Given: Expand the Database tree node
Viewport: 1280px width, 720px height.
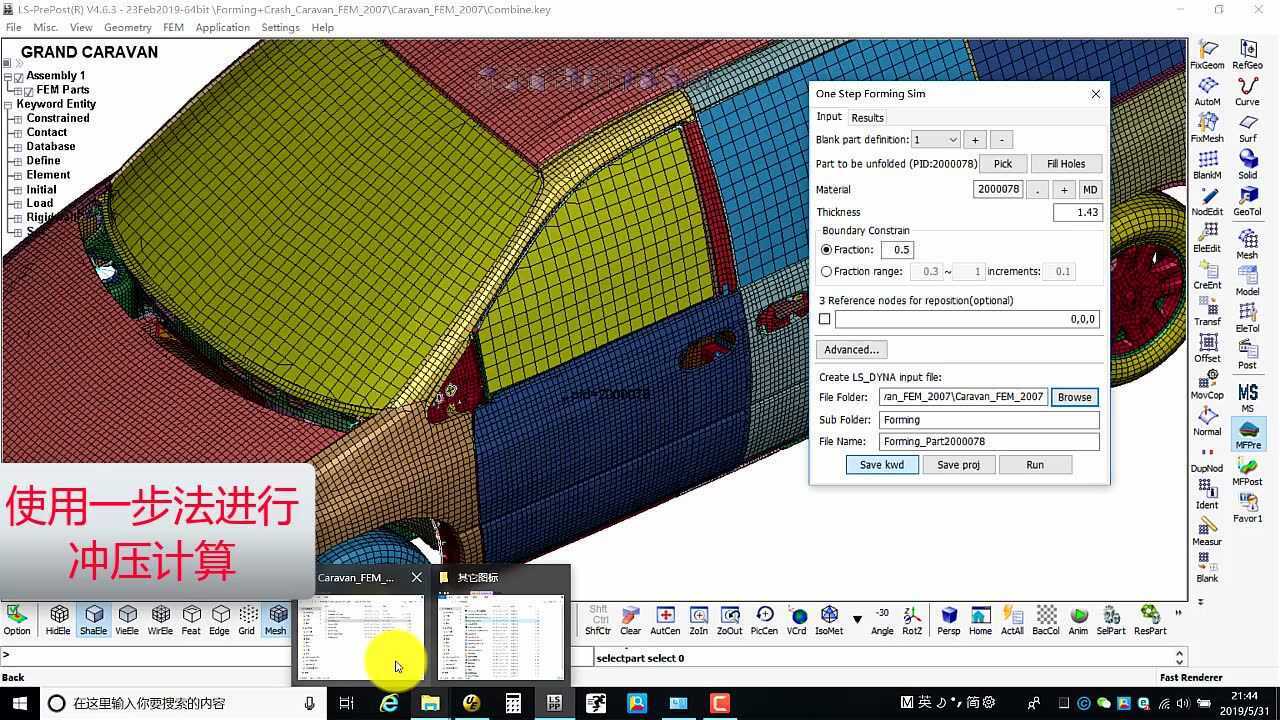Looking at the screenshot, I should [17, 146].
